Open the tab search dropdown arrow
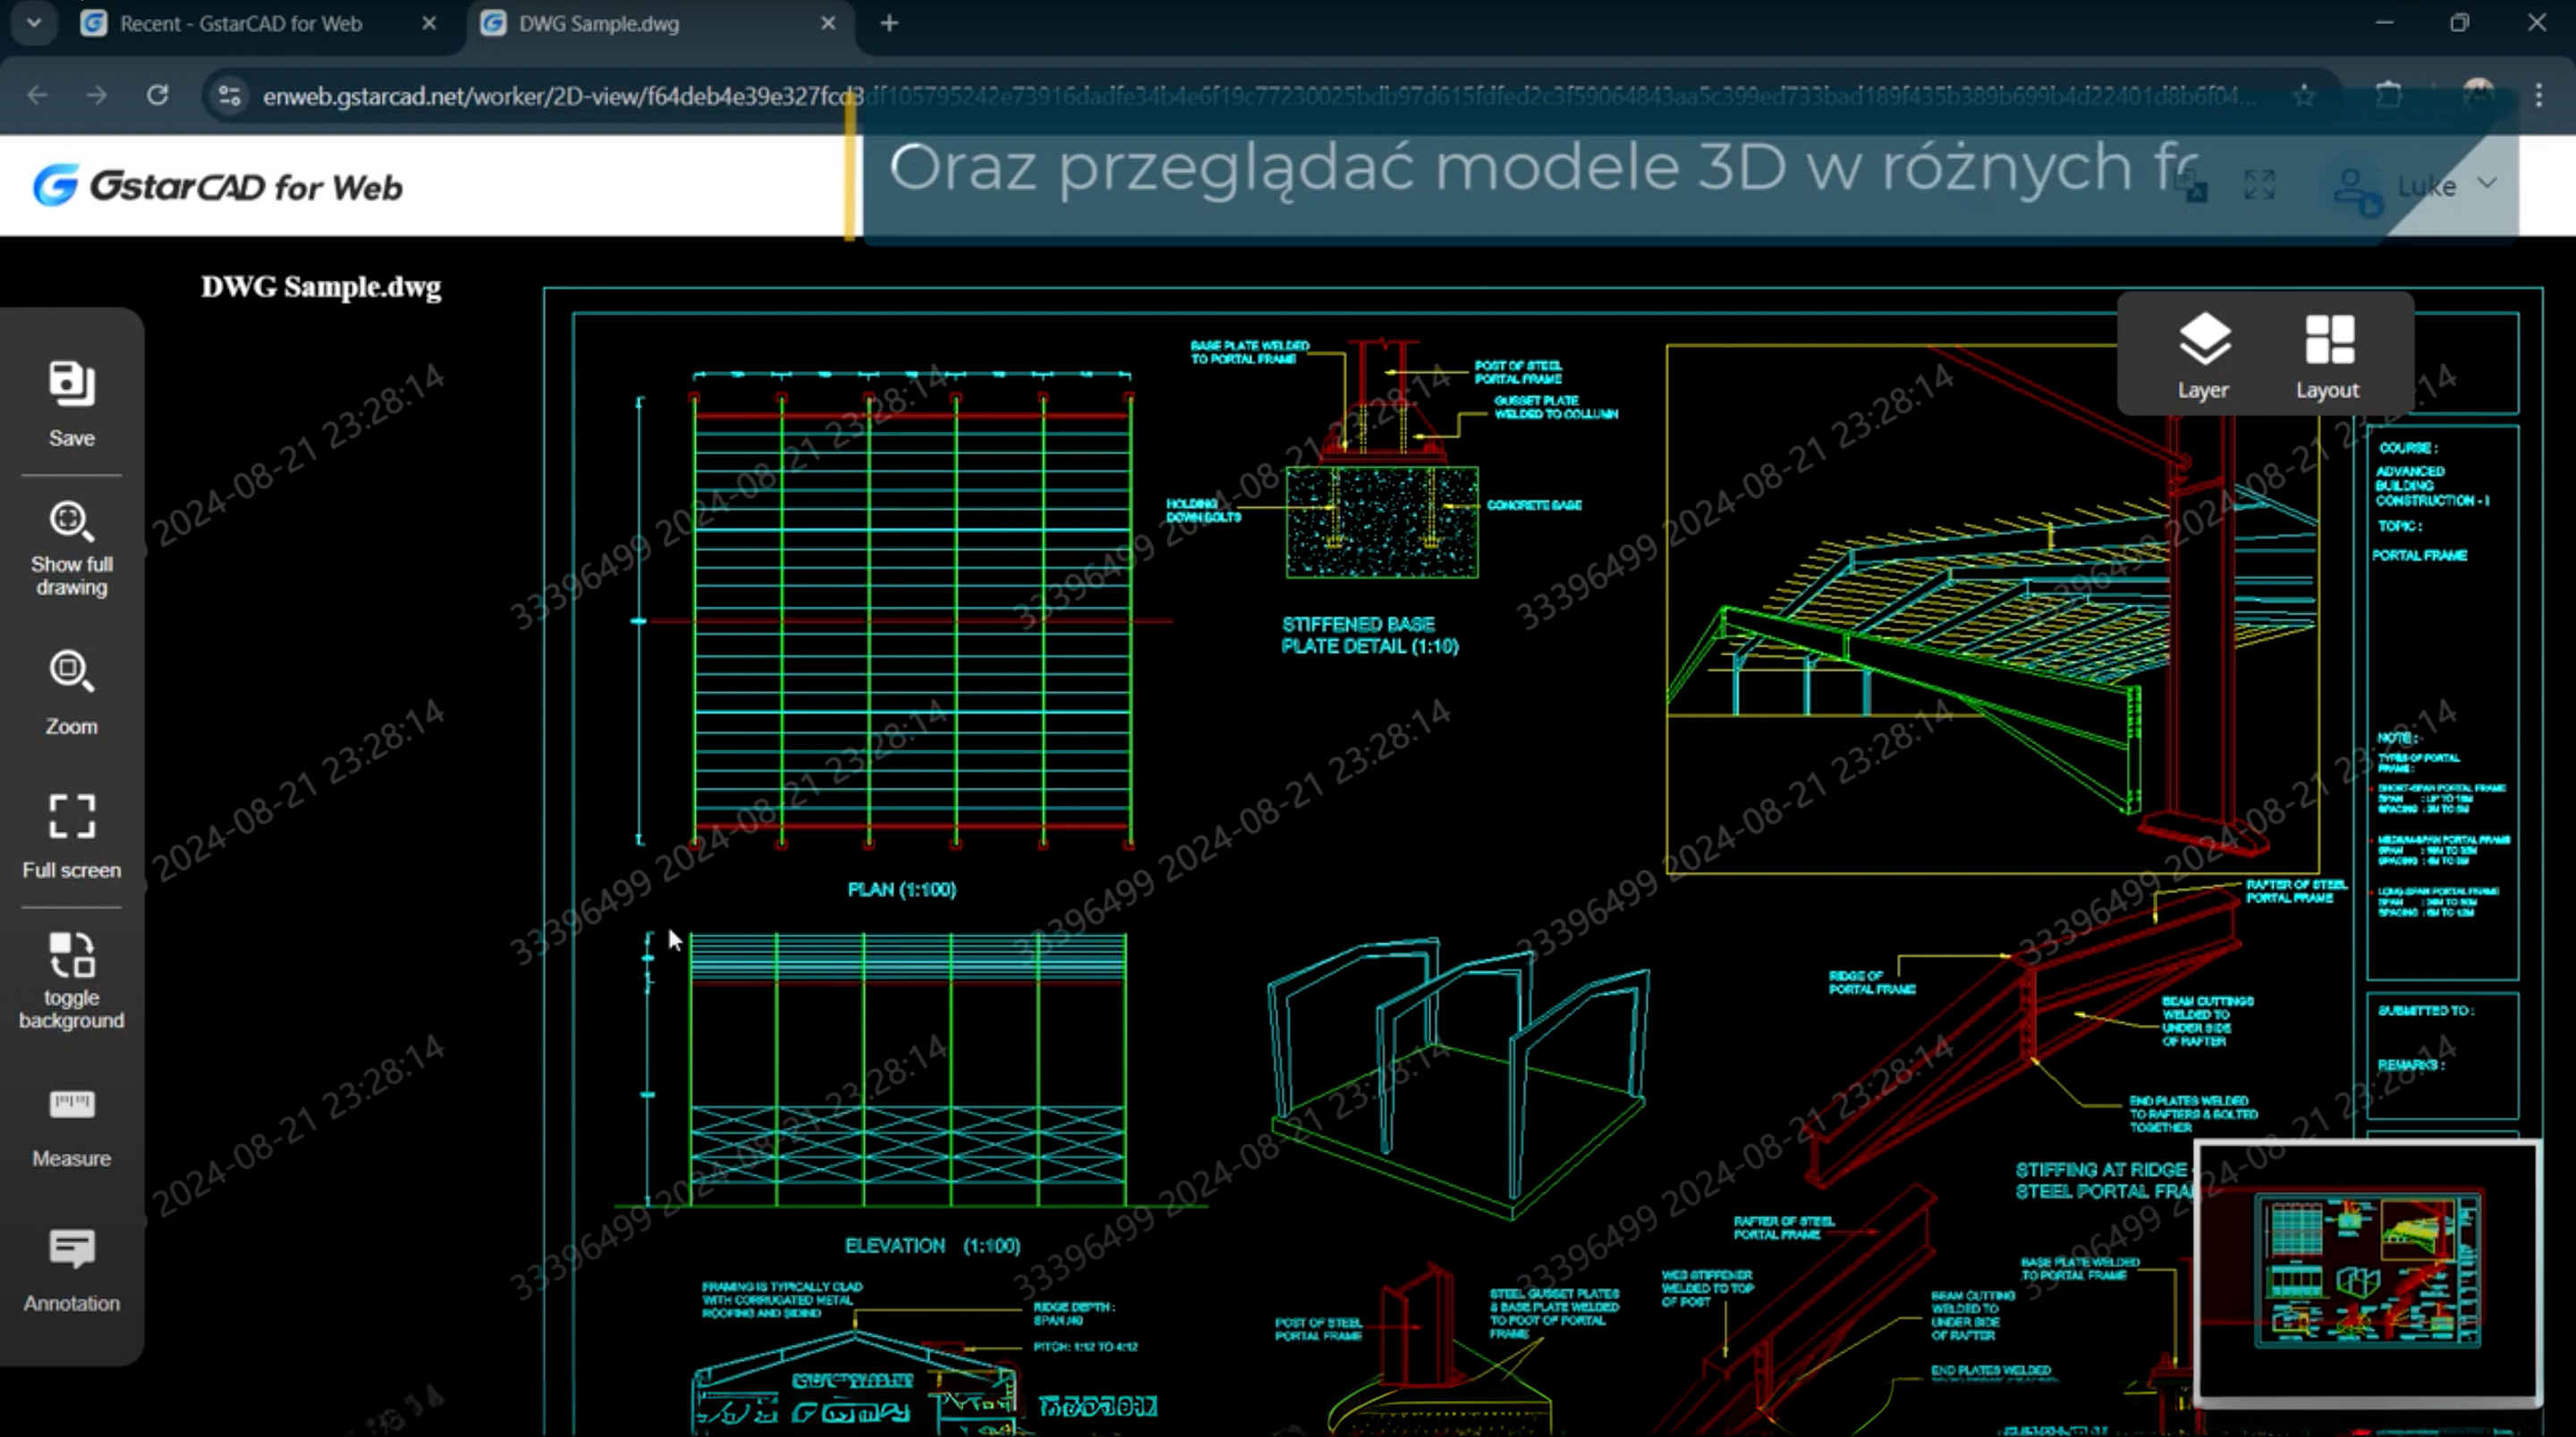 34,23
